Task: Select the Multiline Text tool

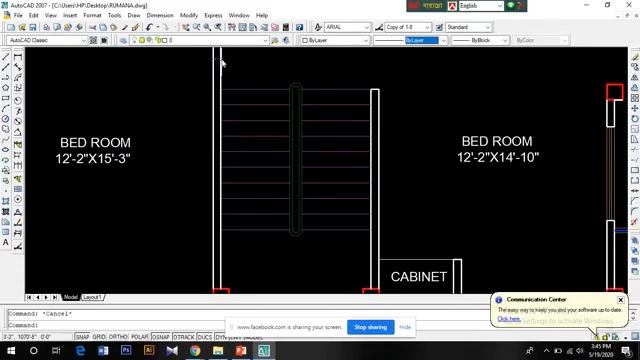Action: tap(6, 242)
